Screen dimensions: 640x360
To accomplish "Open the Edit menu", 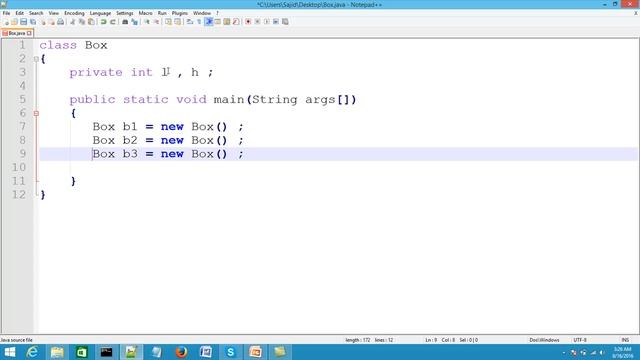I will pos(19,13).
